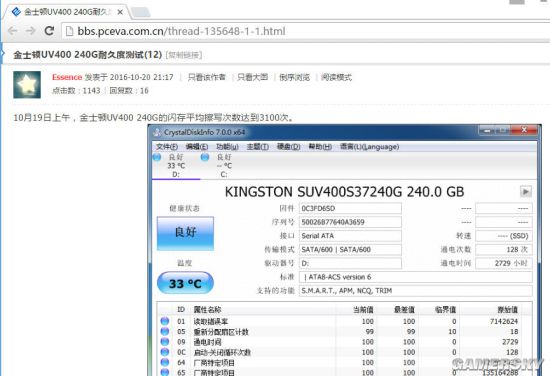550x376 pixels.
Task: Open the 文件(F) menu
Action: 167,147
